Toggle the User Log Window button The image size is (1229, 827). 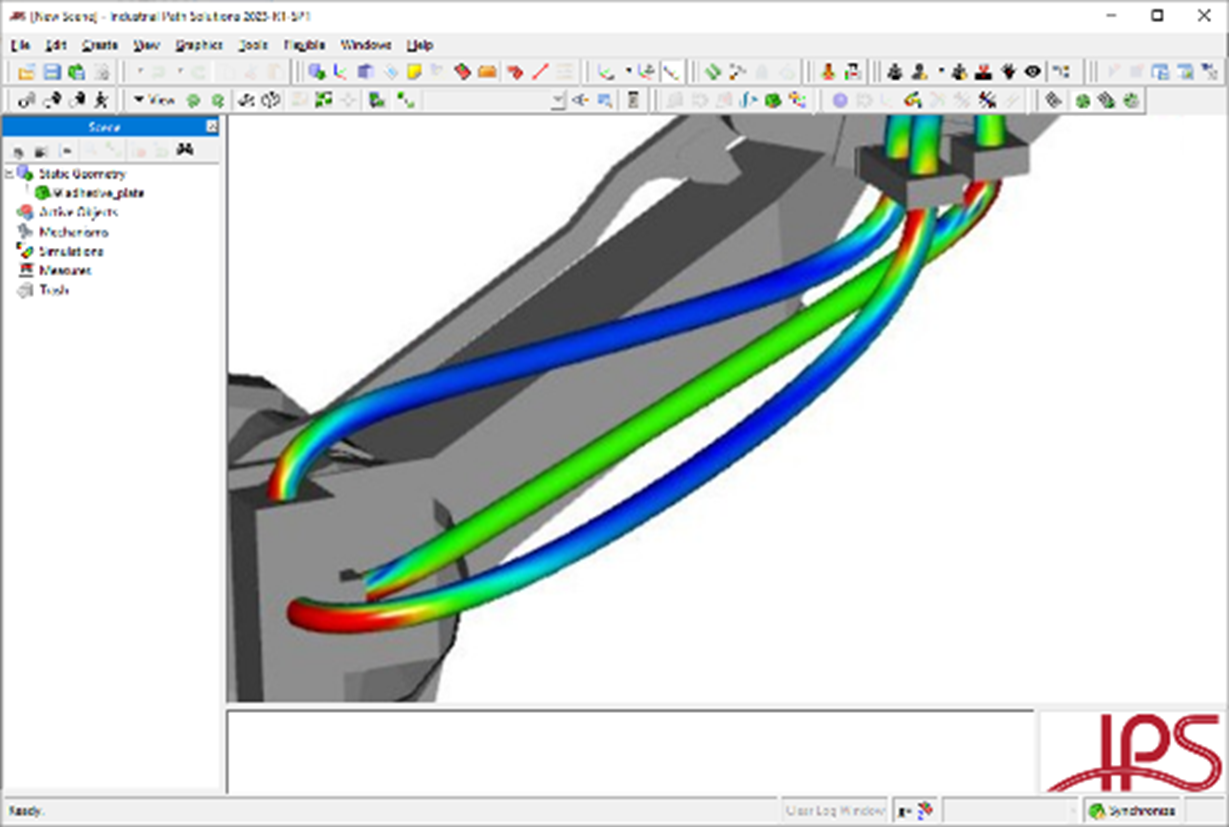834,810
